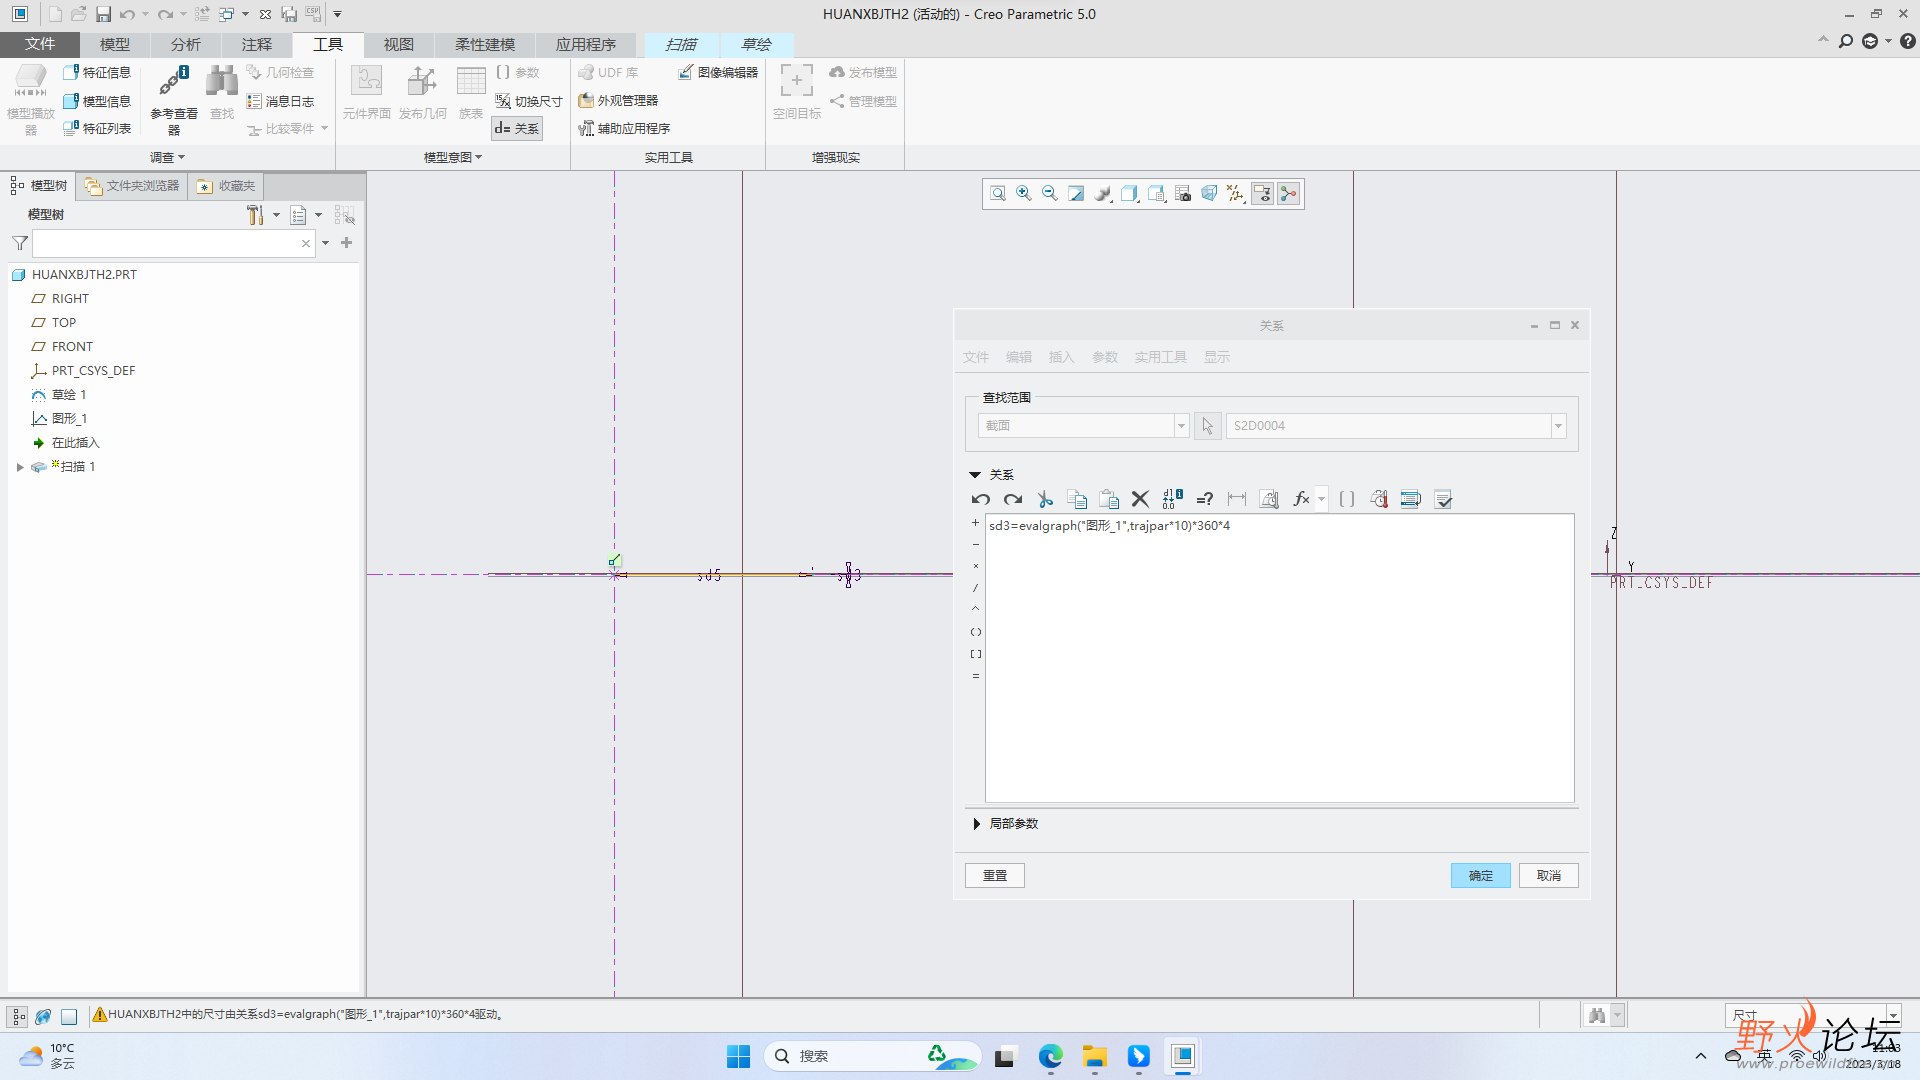
Task: Click Zoom In icon in graphics toolbar
Action: tap(1023, 193)
